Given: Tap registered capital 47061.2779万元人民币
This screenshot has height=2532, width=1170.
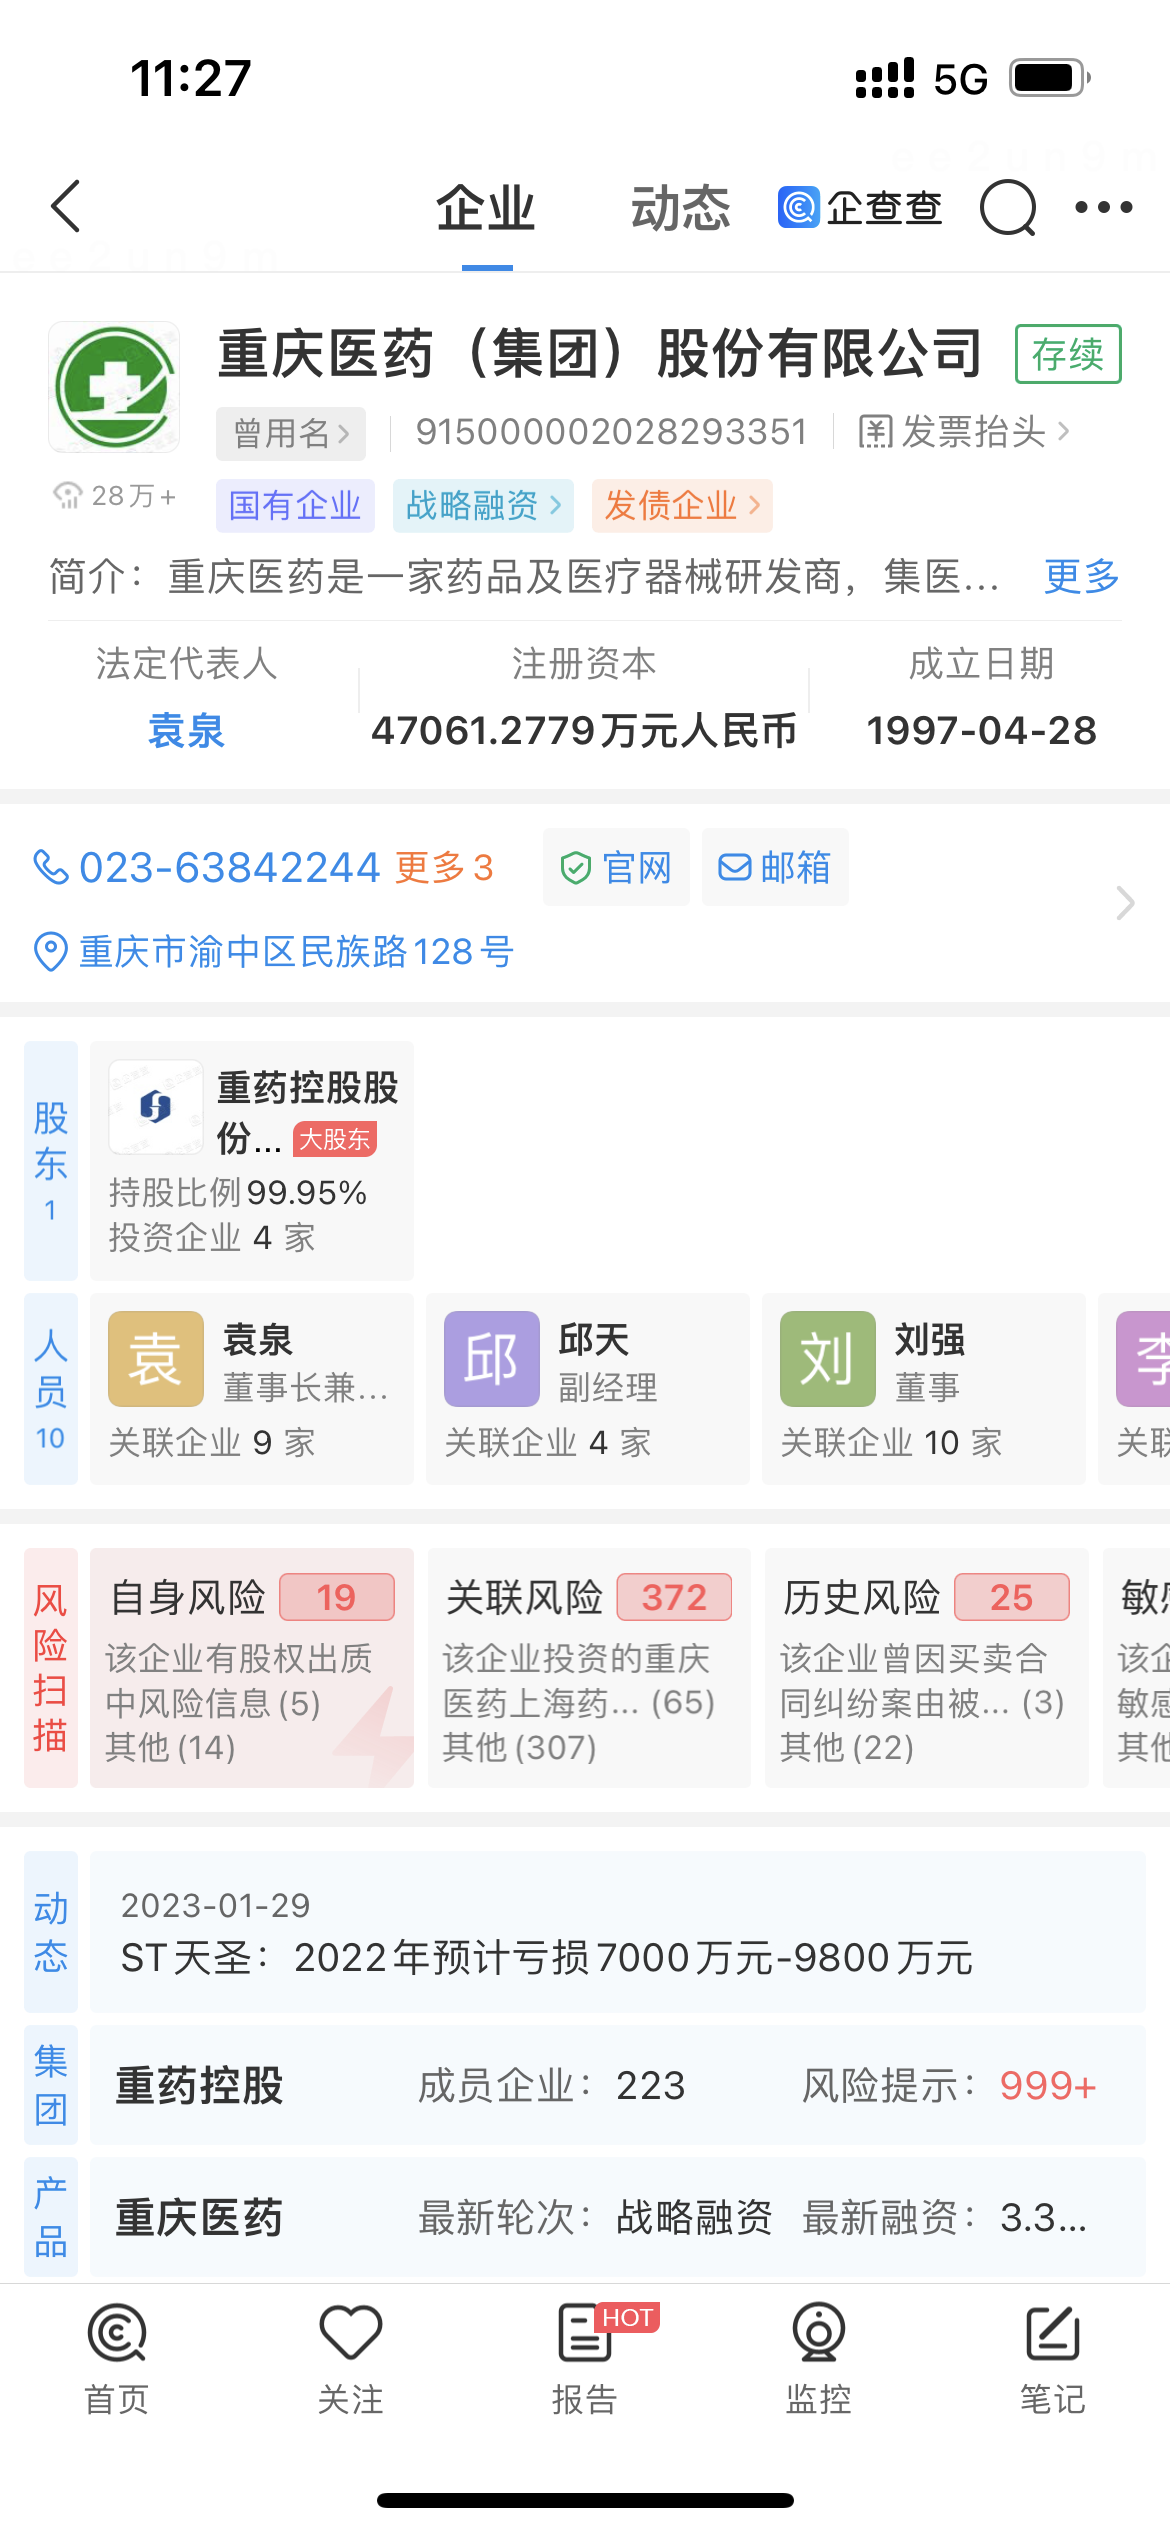Looking at the screenshot, I should (x=584, y=731).
